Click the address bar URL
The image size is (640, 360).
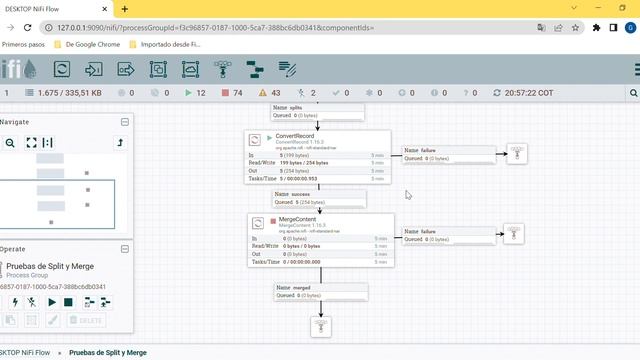pyautogui.click(x=216, y=28)
